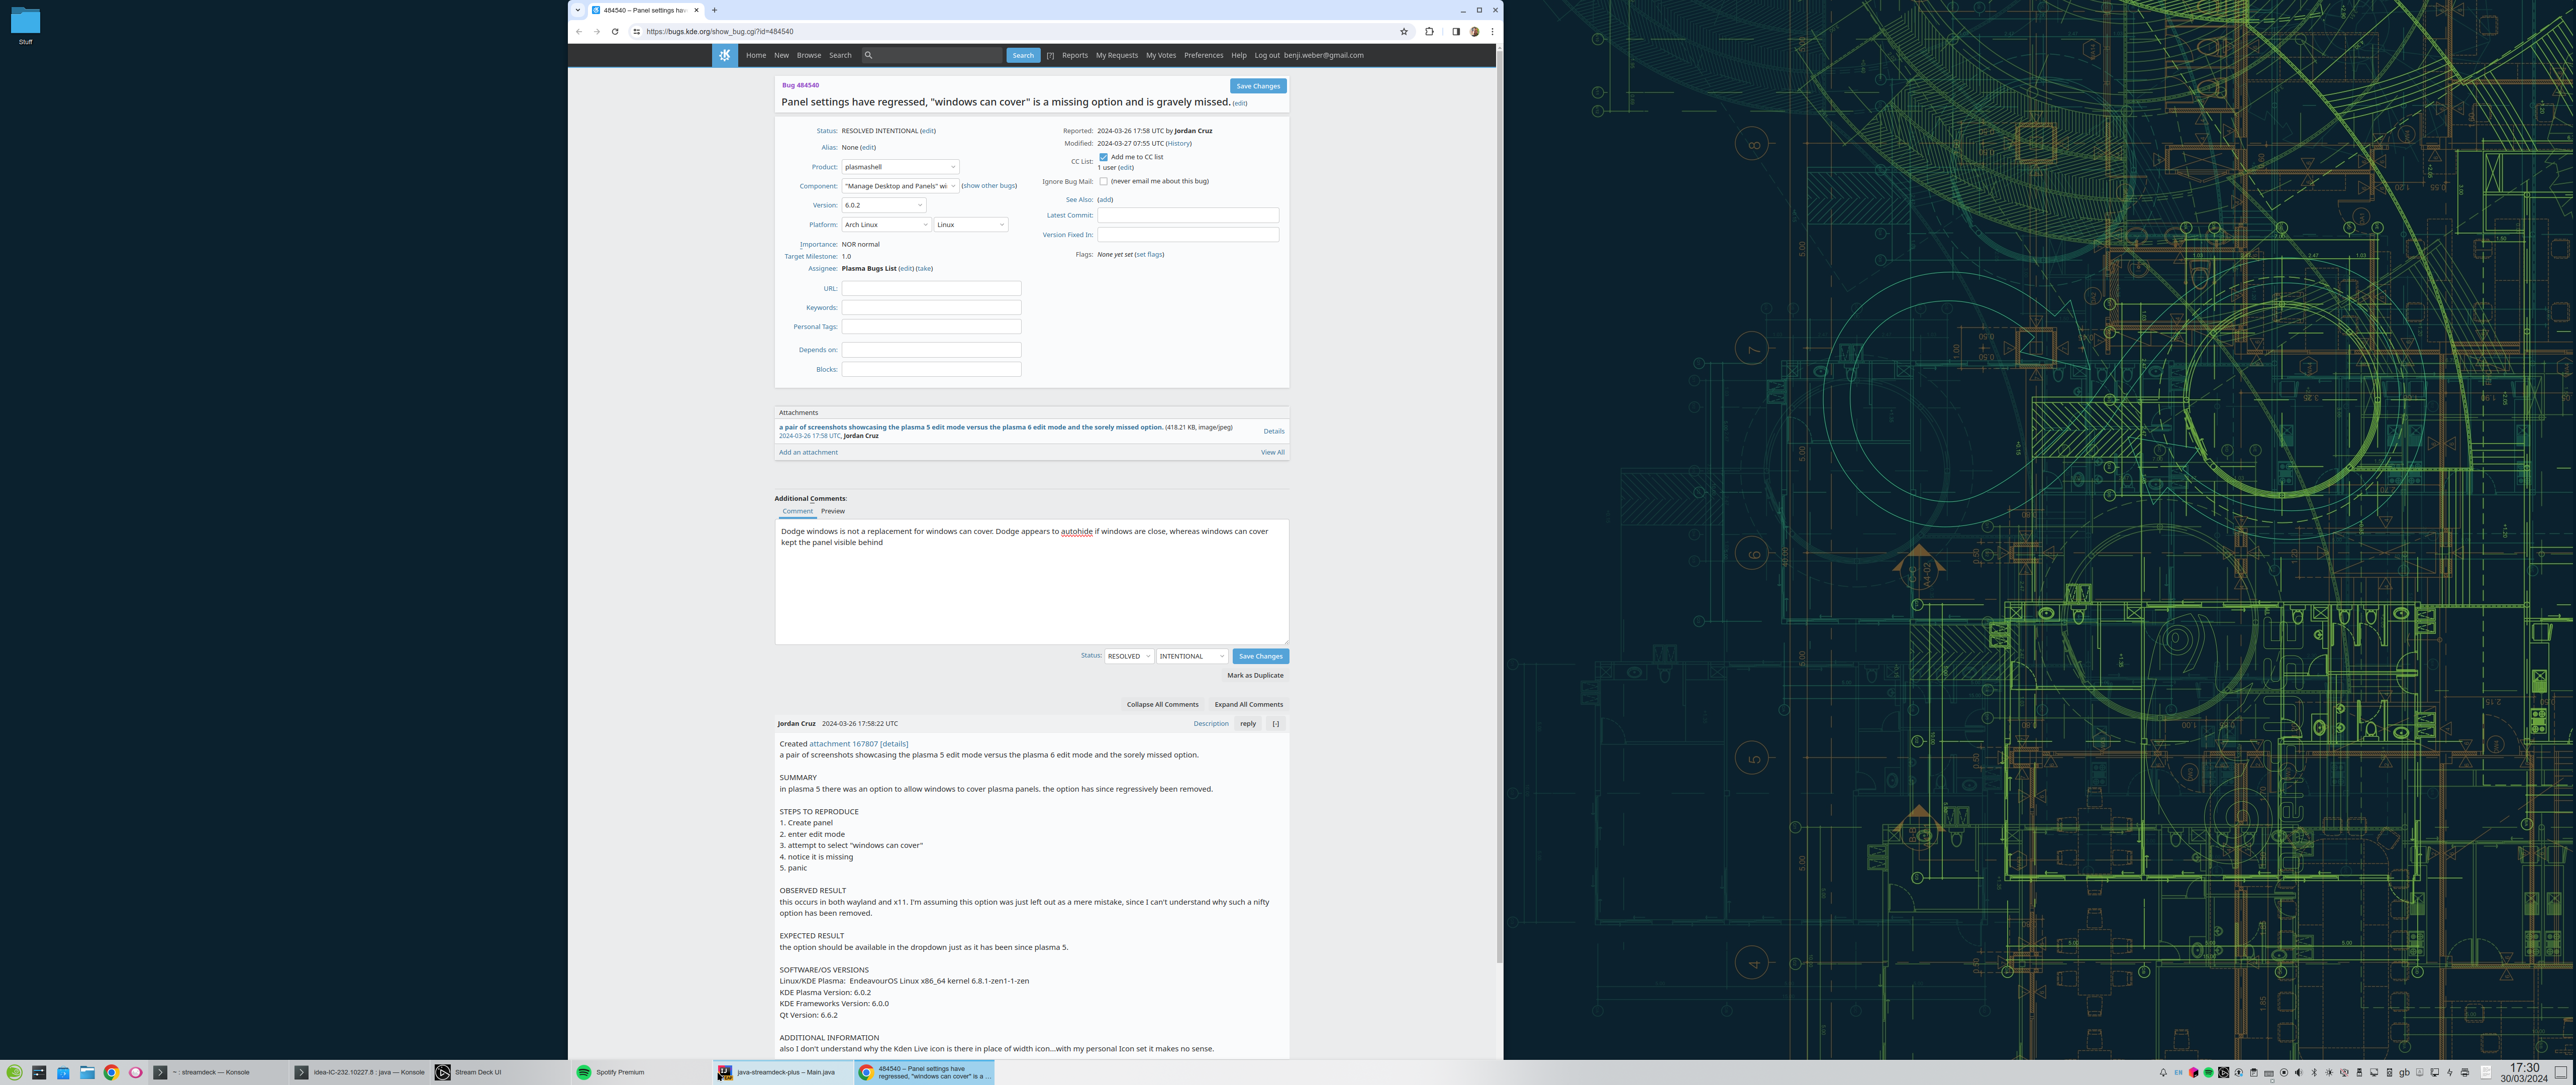
Task: Open the Product plasmashell dropdown
Action: (900, 167)
